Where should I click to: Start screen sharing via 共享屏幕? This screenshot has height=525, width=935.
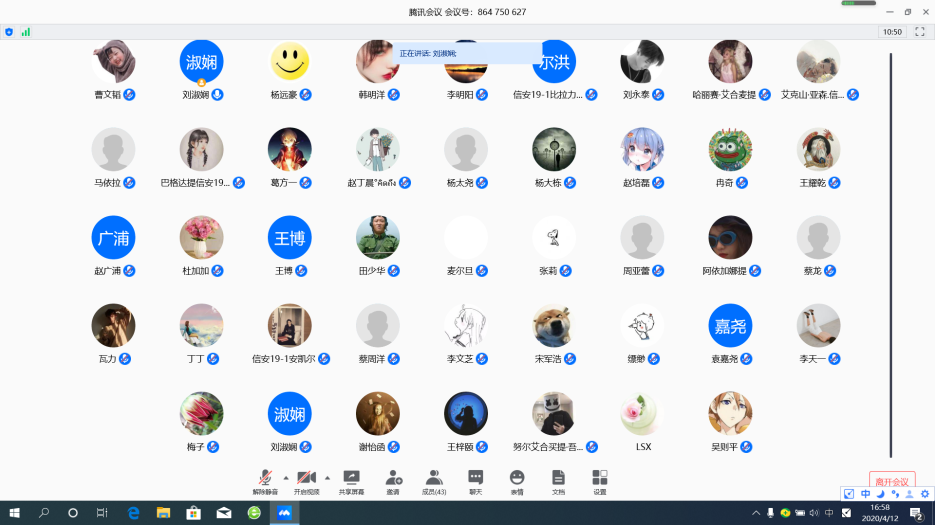click(351, 481)
